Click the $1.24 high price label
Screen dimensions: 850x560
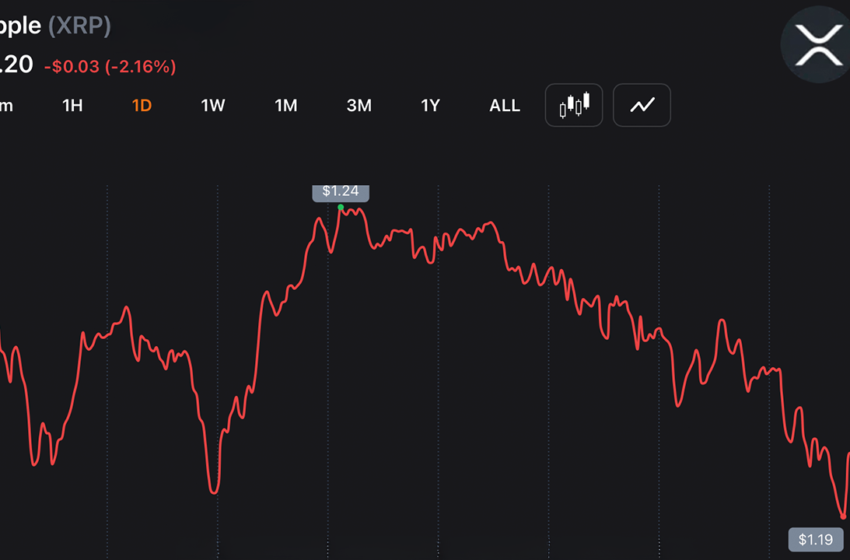pyautogui.click(x=340, y=192)
